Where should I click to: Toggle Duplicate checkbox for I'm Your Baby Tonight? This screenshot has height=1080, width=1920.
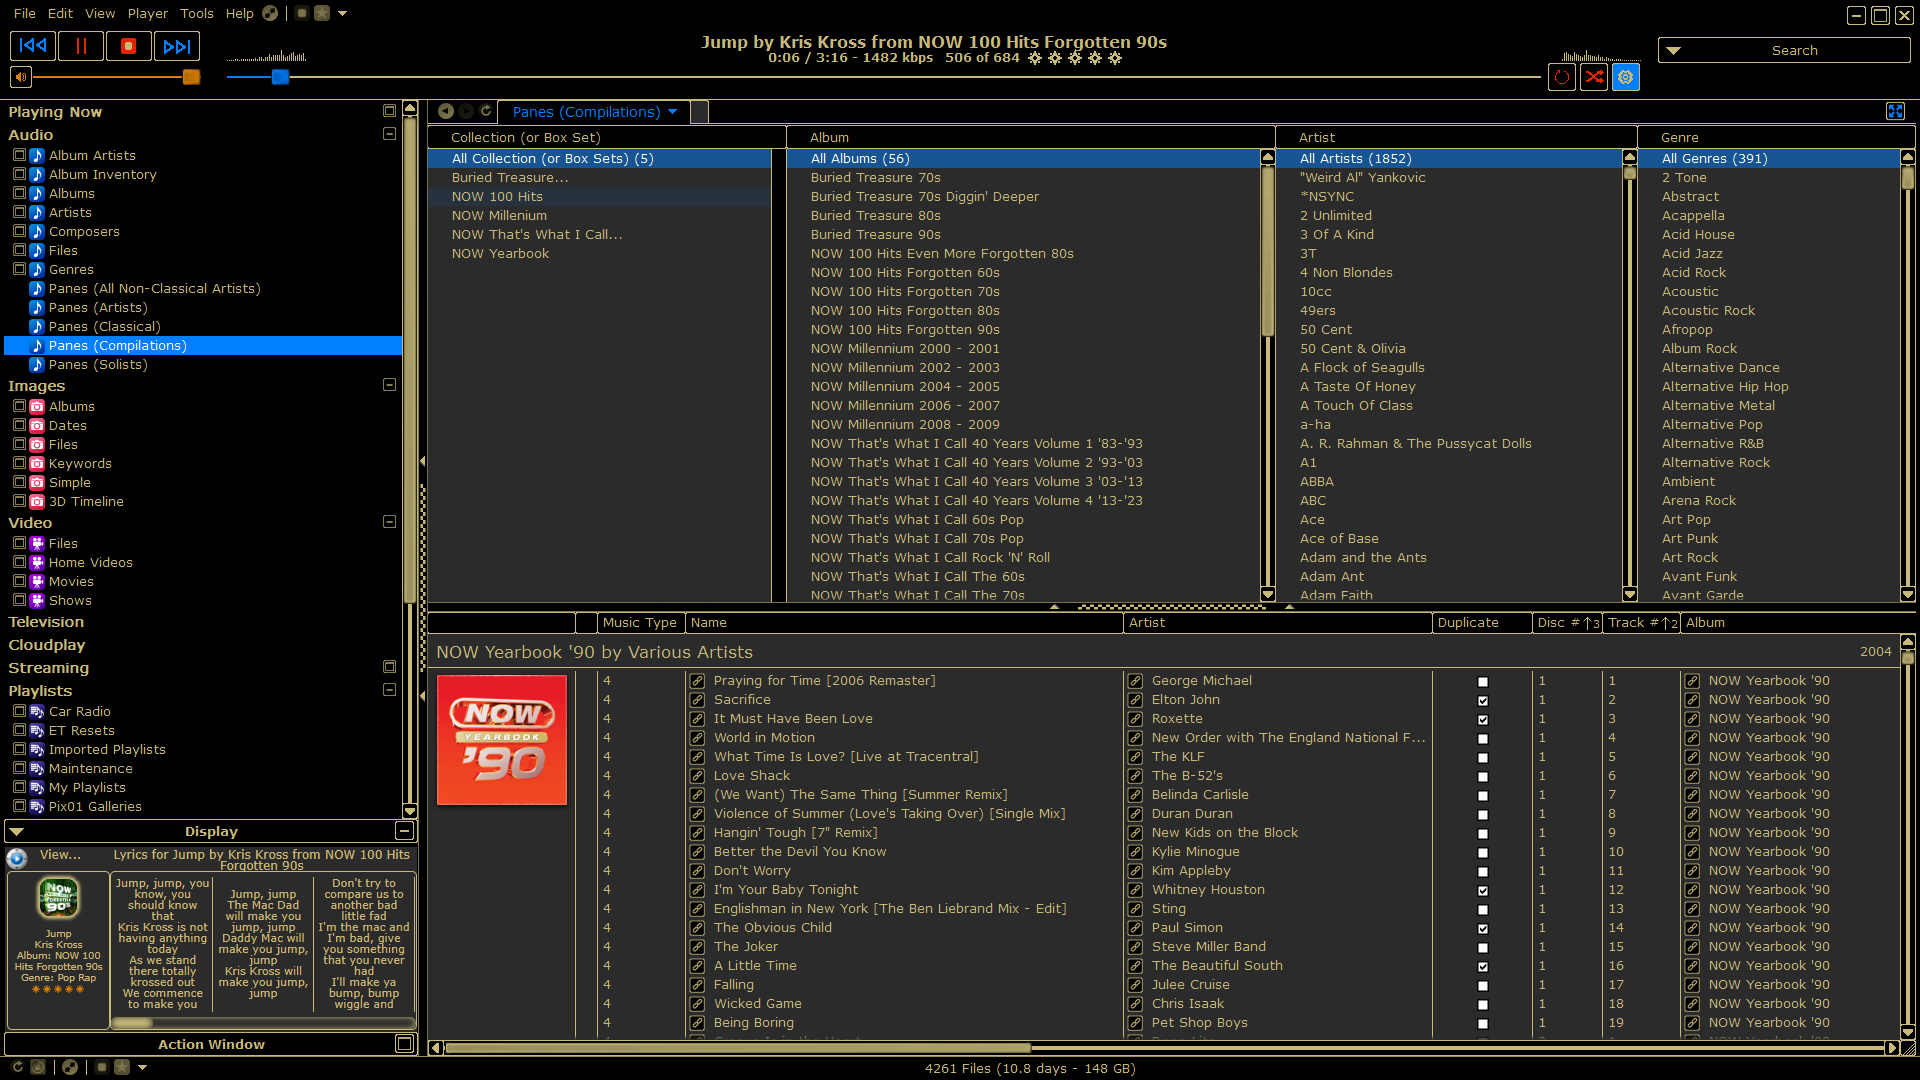click(x=1483, y=891)
